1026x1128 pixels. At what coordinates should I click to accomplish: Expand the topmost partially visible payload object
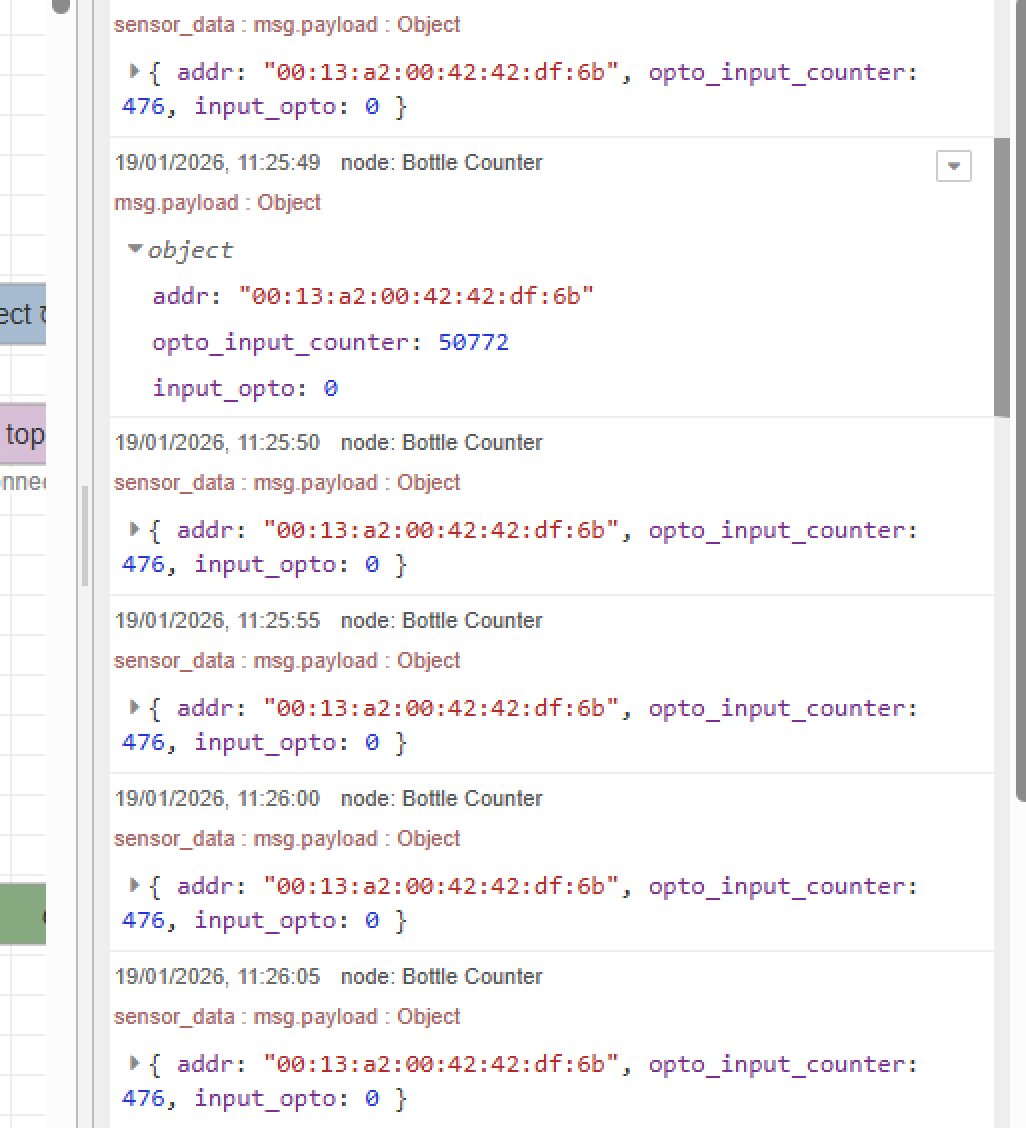pyautogui.click(x=135, y=71)
